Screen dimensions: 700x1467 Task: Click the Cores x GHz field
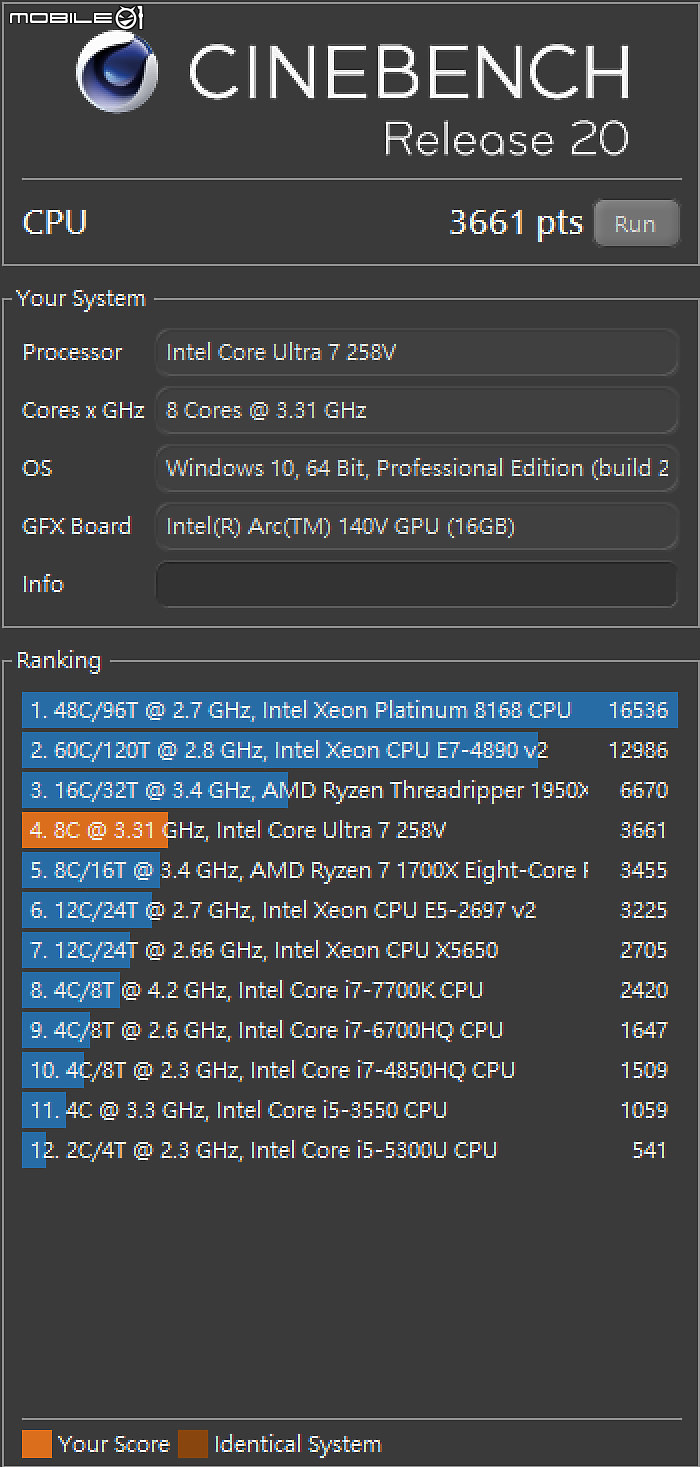click(x=417, y=410)
